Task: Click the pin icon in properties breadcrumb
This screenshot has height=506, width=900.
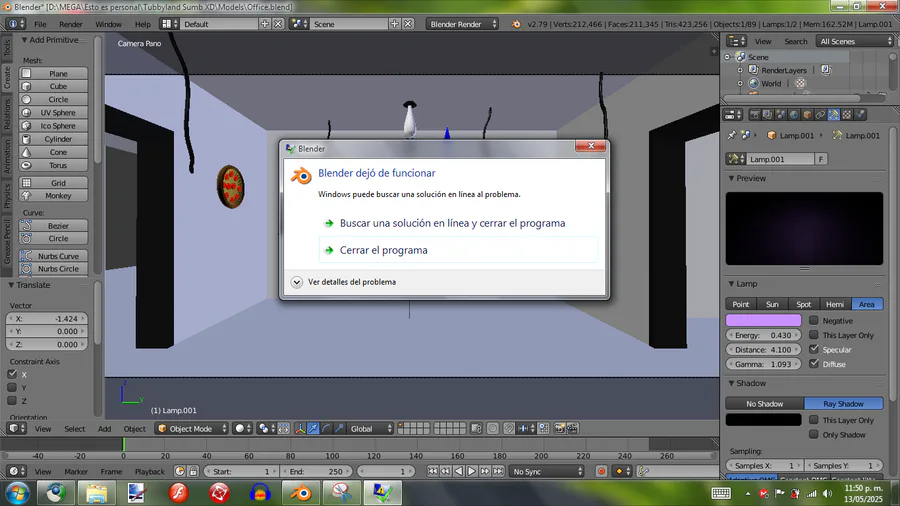Action: click(731, 135)
